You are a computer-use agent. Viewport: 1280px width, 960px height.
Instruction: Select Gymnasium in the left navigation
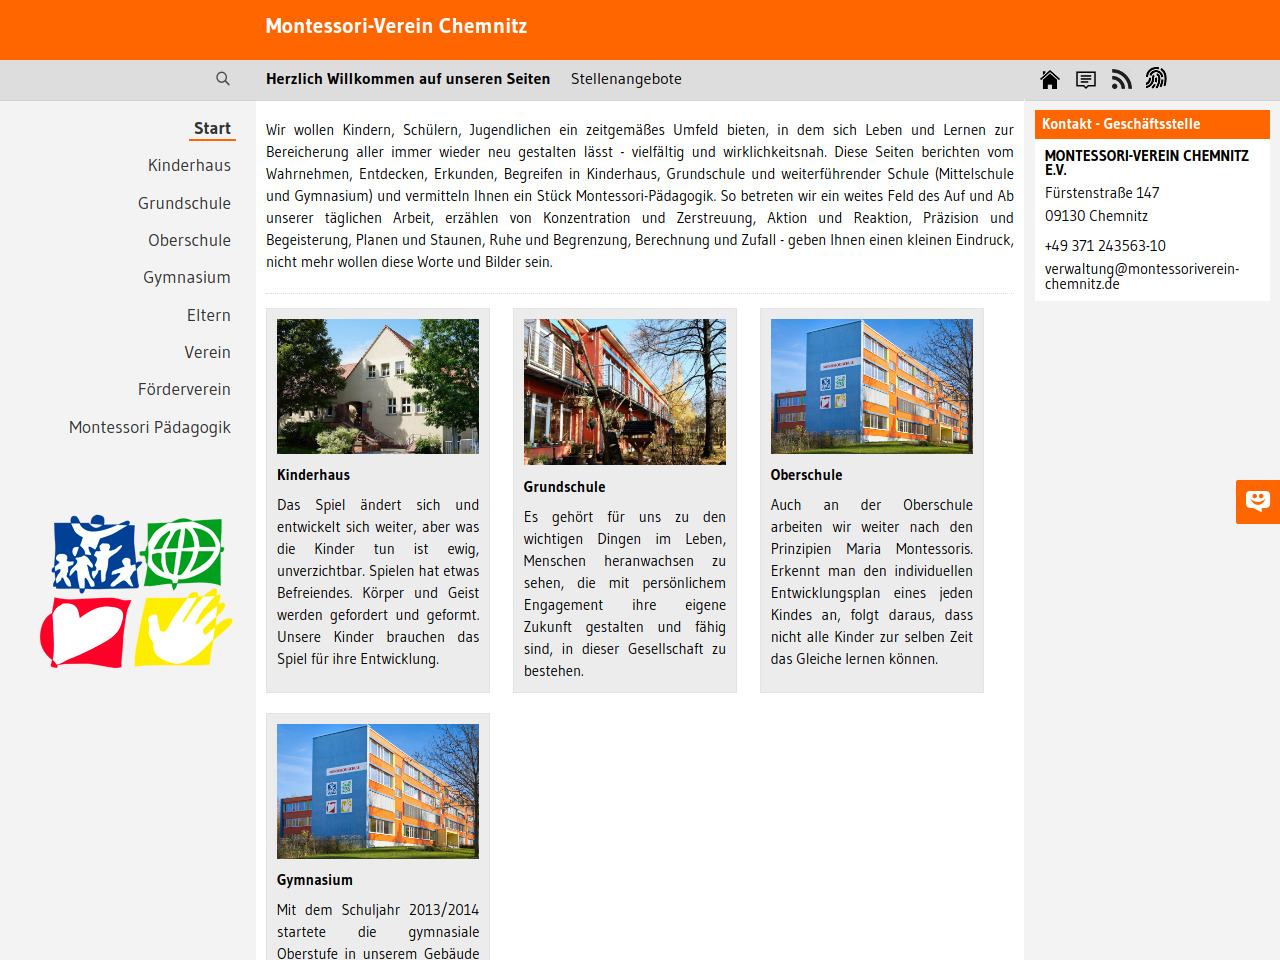point(186,278)
